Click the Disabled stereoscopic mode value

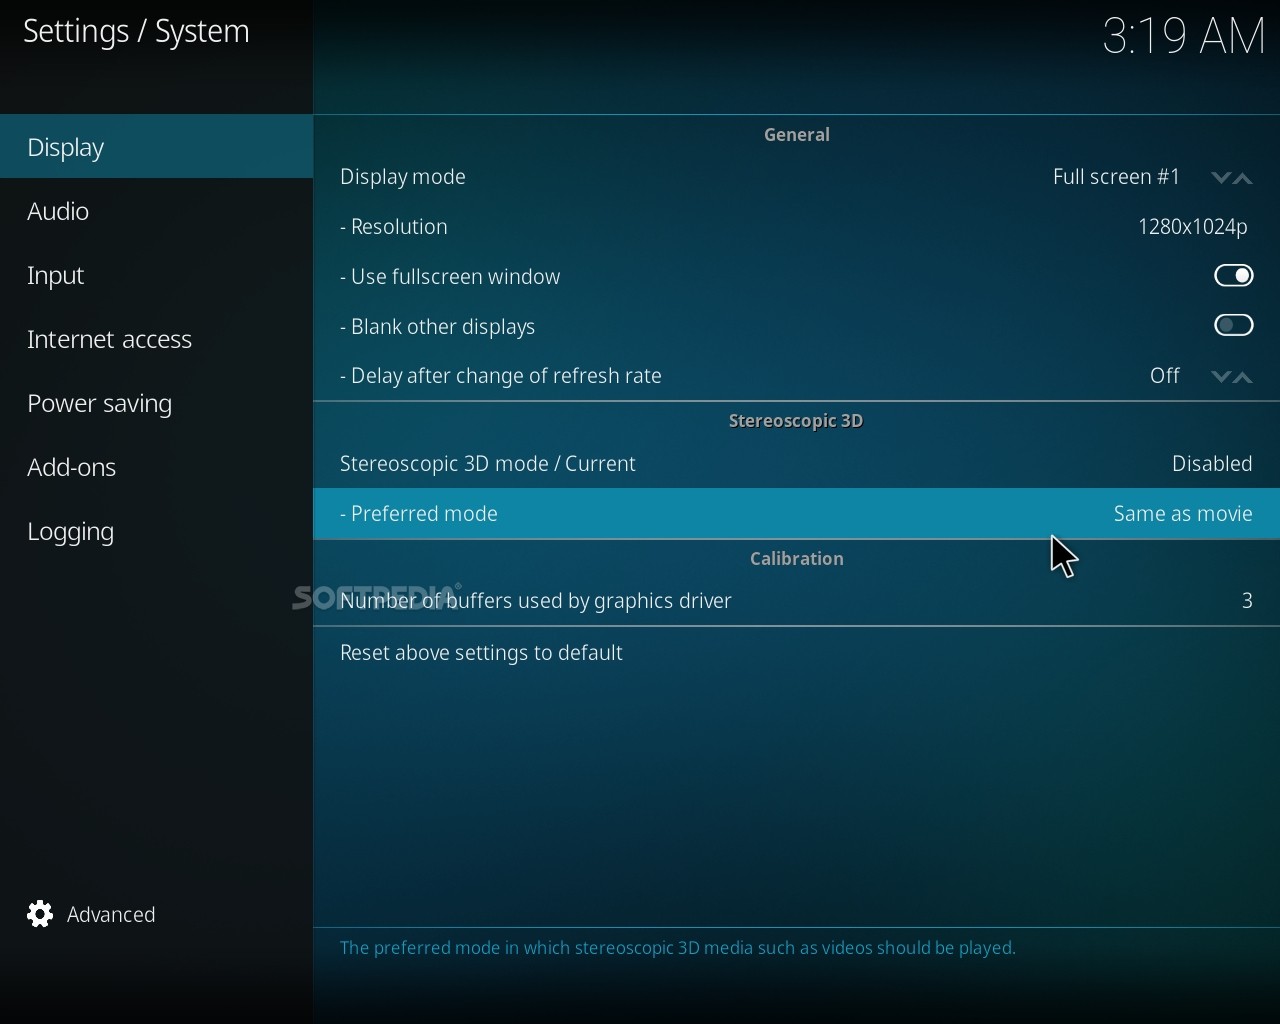coord(1212,464)
